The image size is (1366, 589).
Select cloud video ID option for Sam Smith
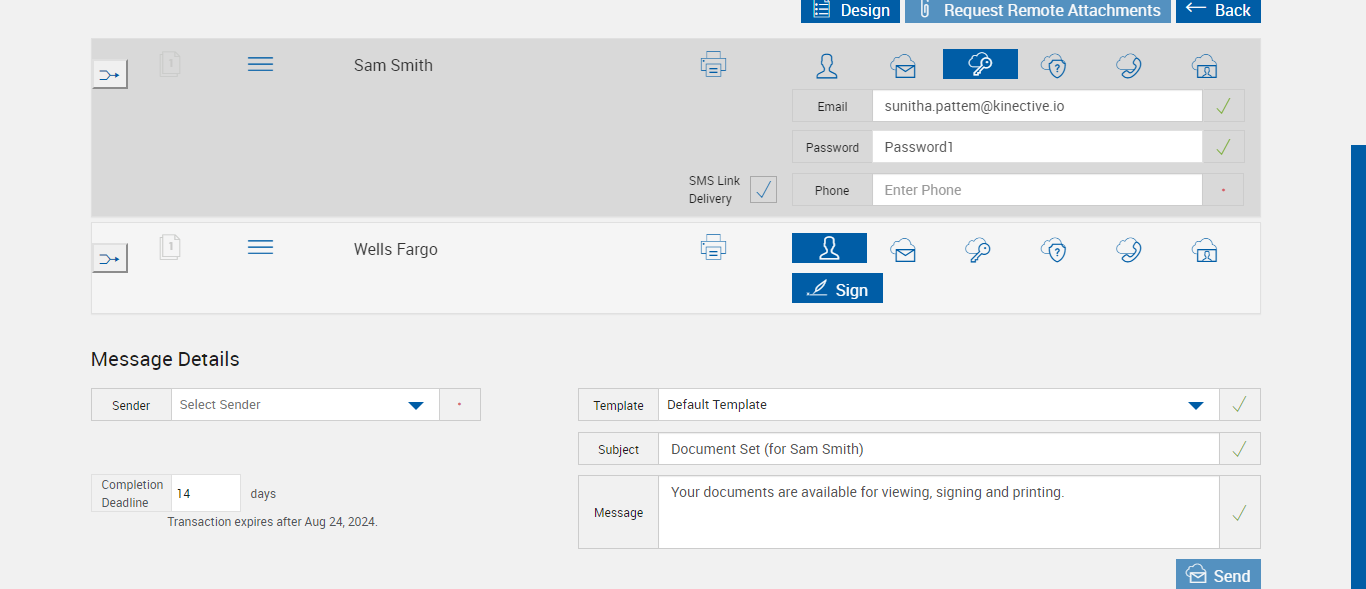[x=1204, y=66]
